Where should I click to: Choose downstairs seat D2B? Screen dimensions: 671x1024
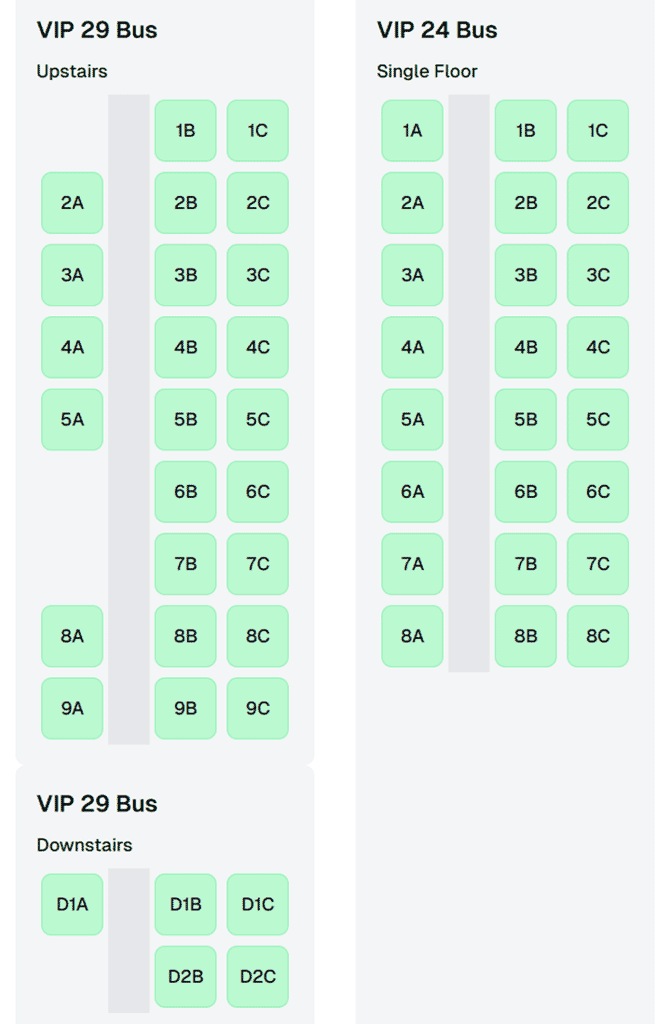pyautogui.click(x=185, y=976)
